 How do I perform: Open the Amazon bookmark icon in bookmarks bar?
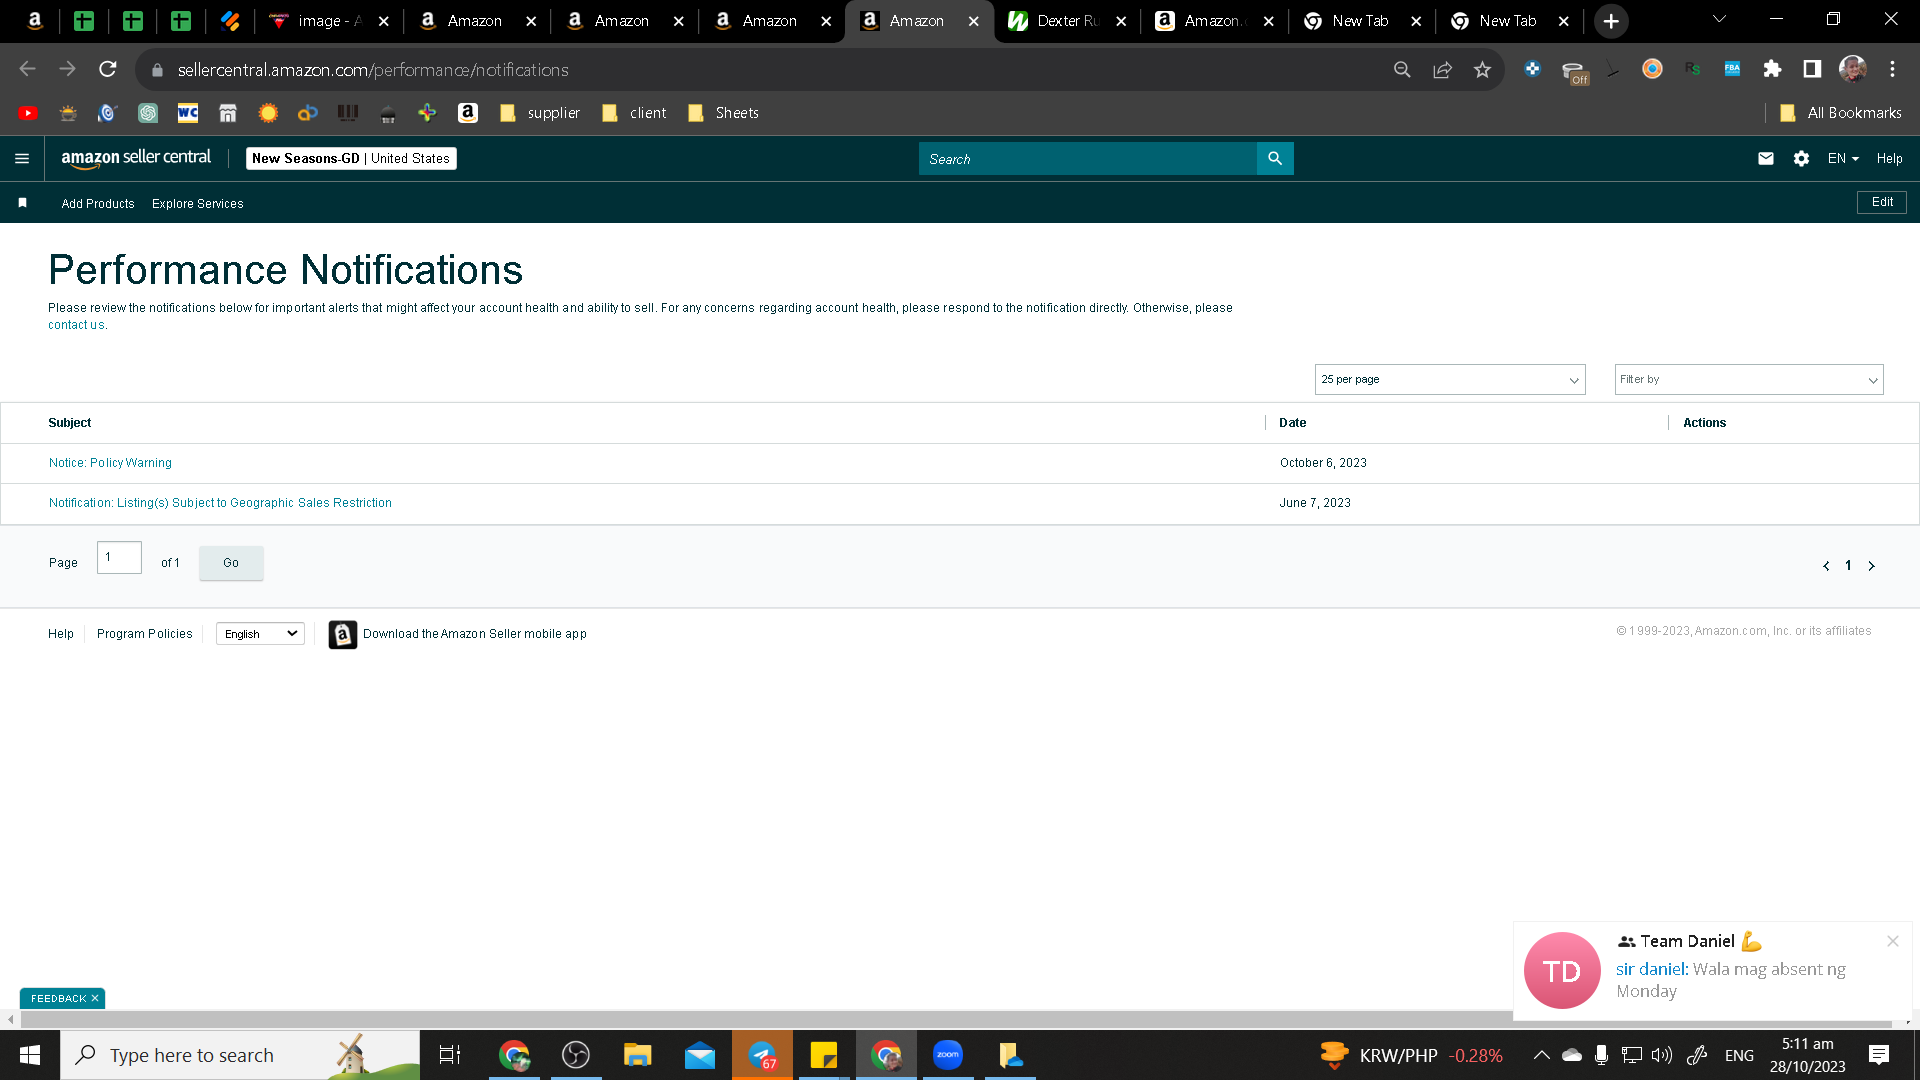point(467,113)
